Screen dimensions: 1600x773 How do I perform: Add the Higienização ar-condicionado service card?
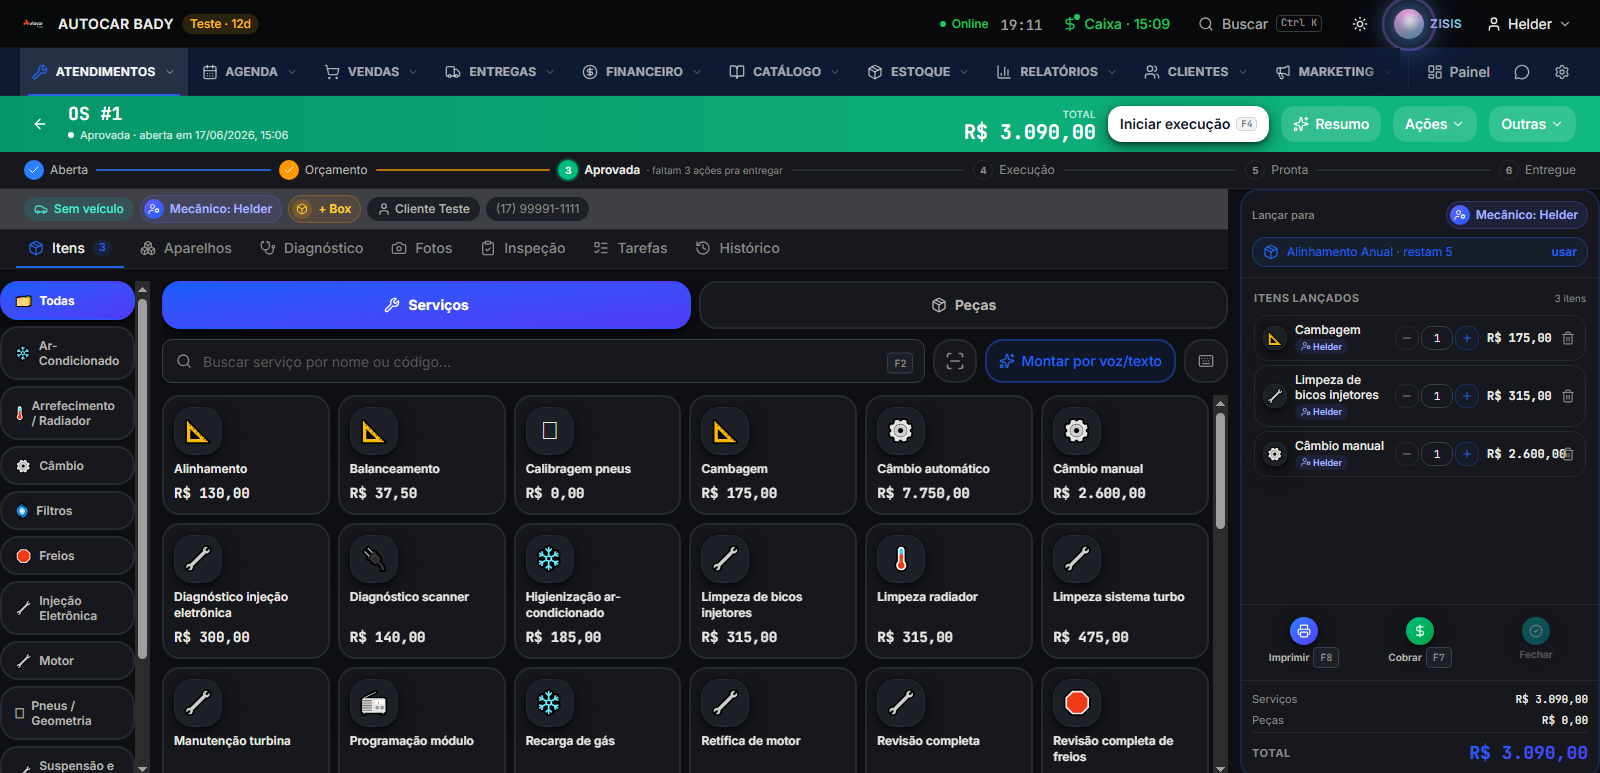click(x=597, y=591)
